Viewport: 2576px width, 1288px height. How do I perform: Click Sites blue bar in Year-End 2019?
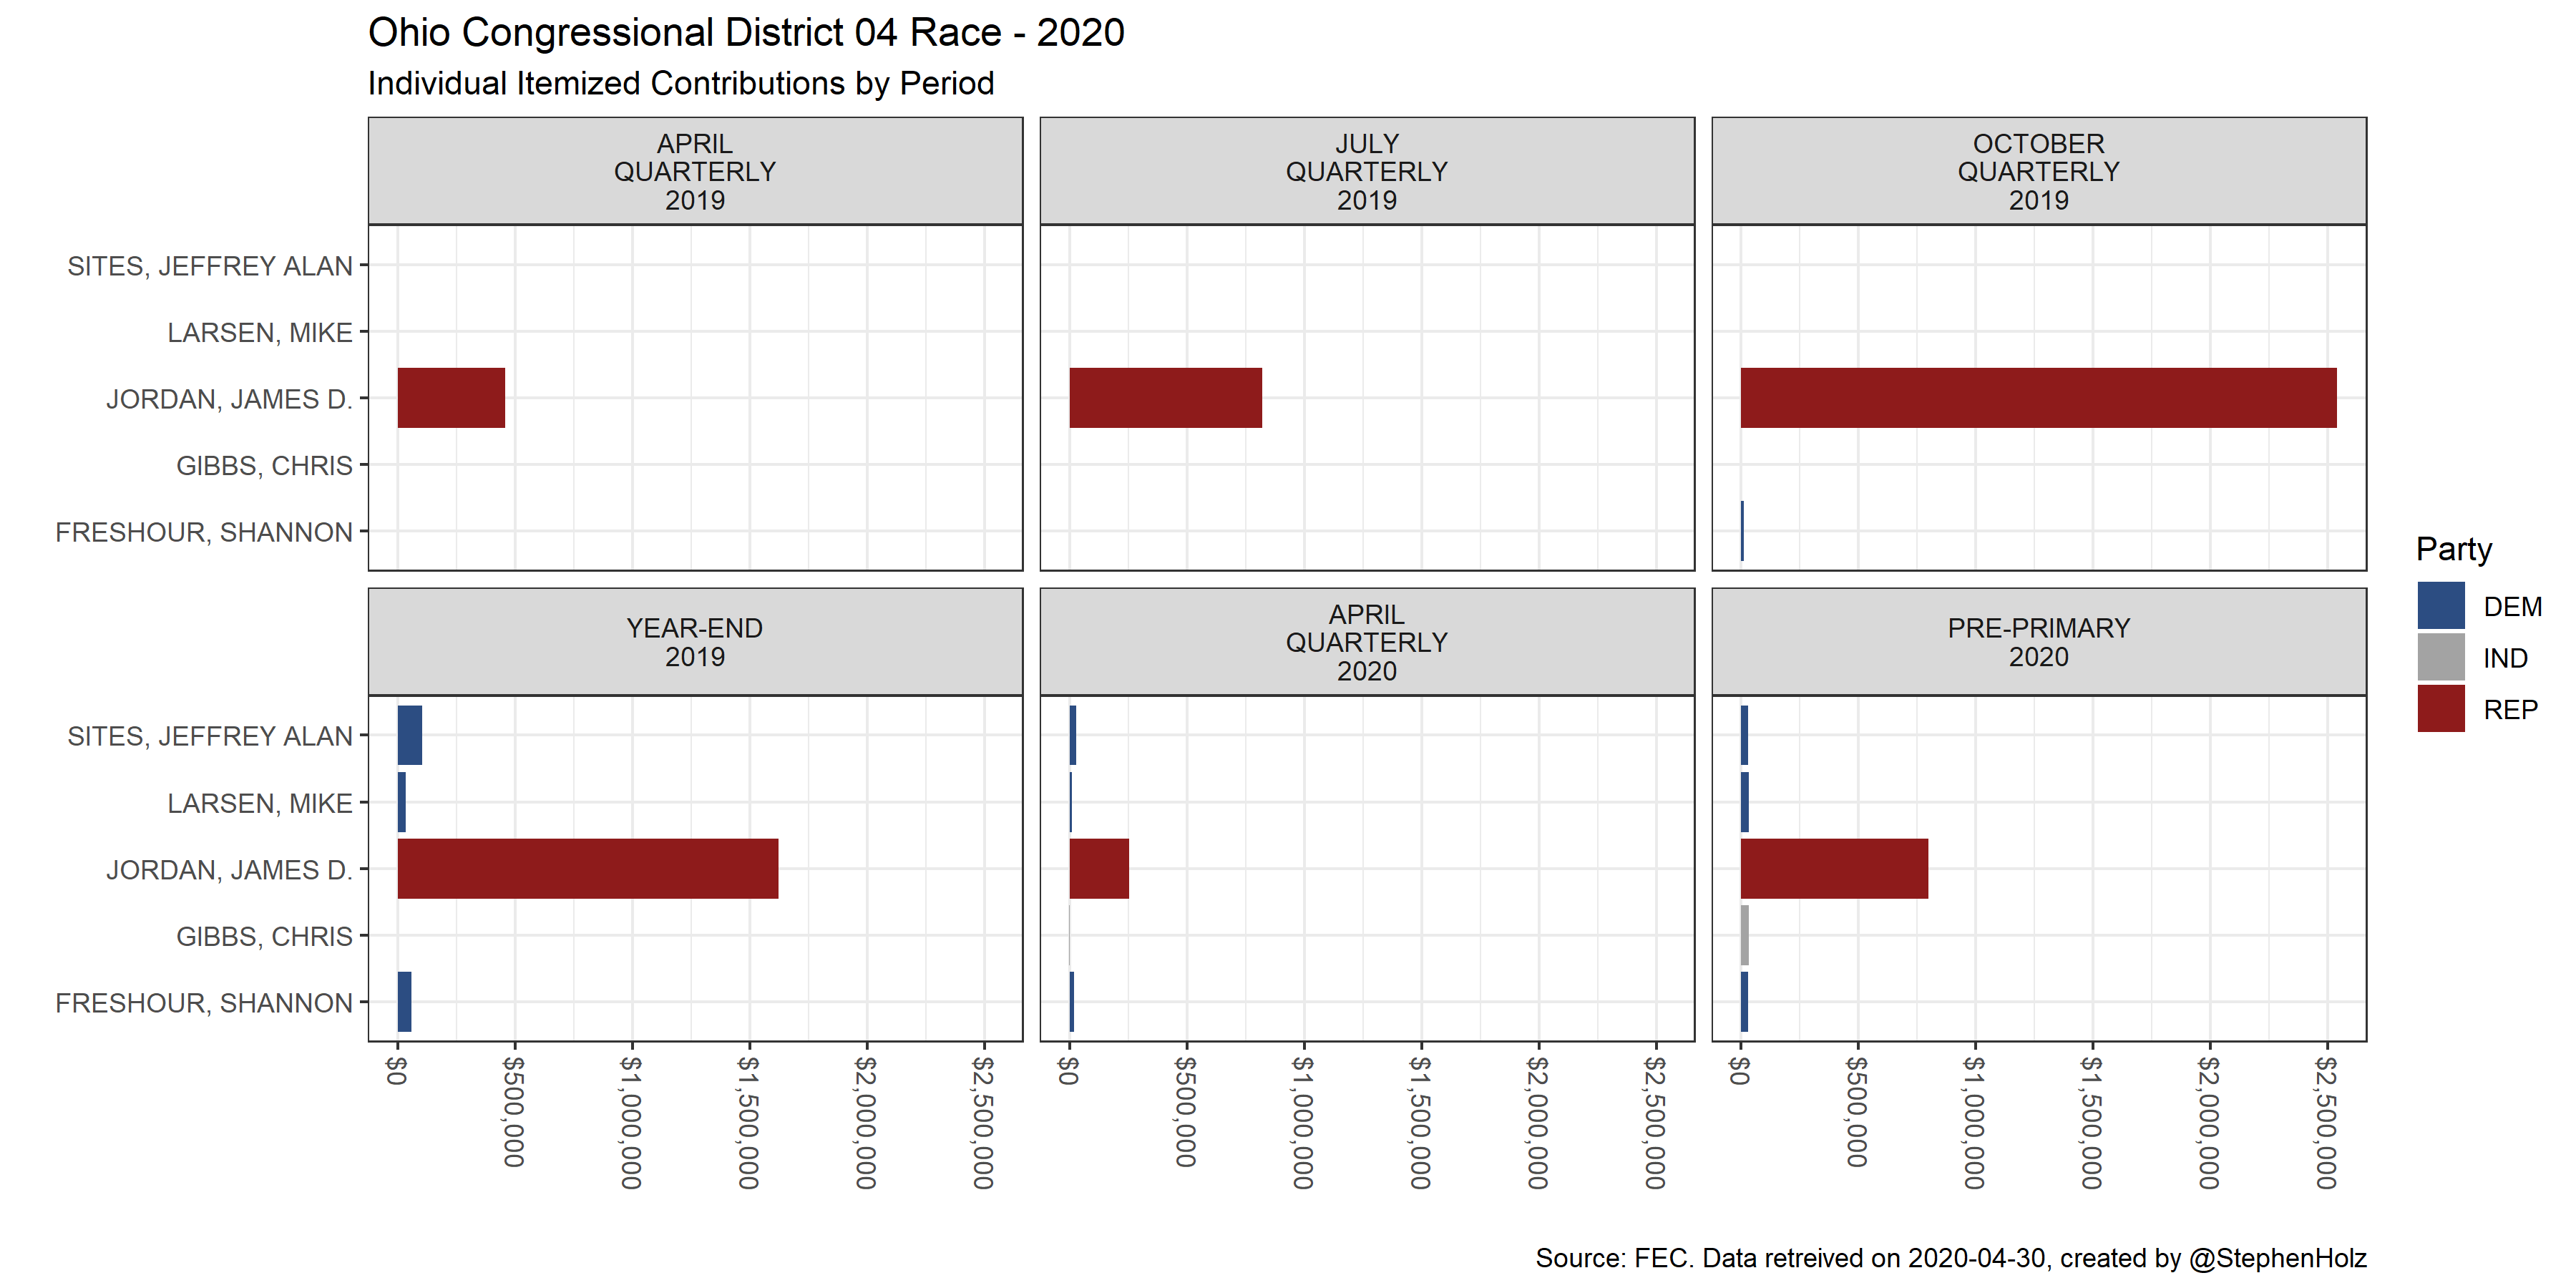(410, 735)
